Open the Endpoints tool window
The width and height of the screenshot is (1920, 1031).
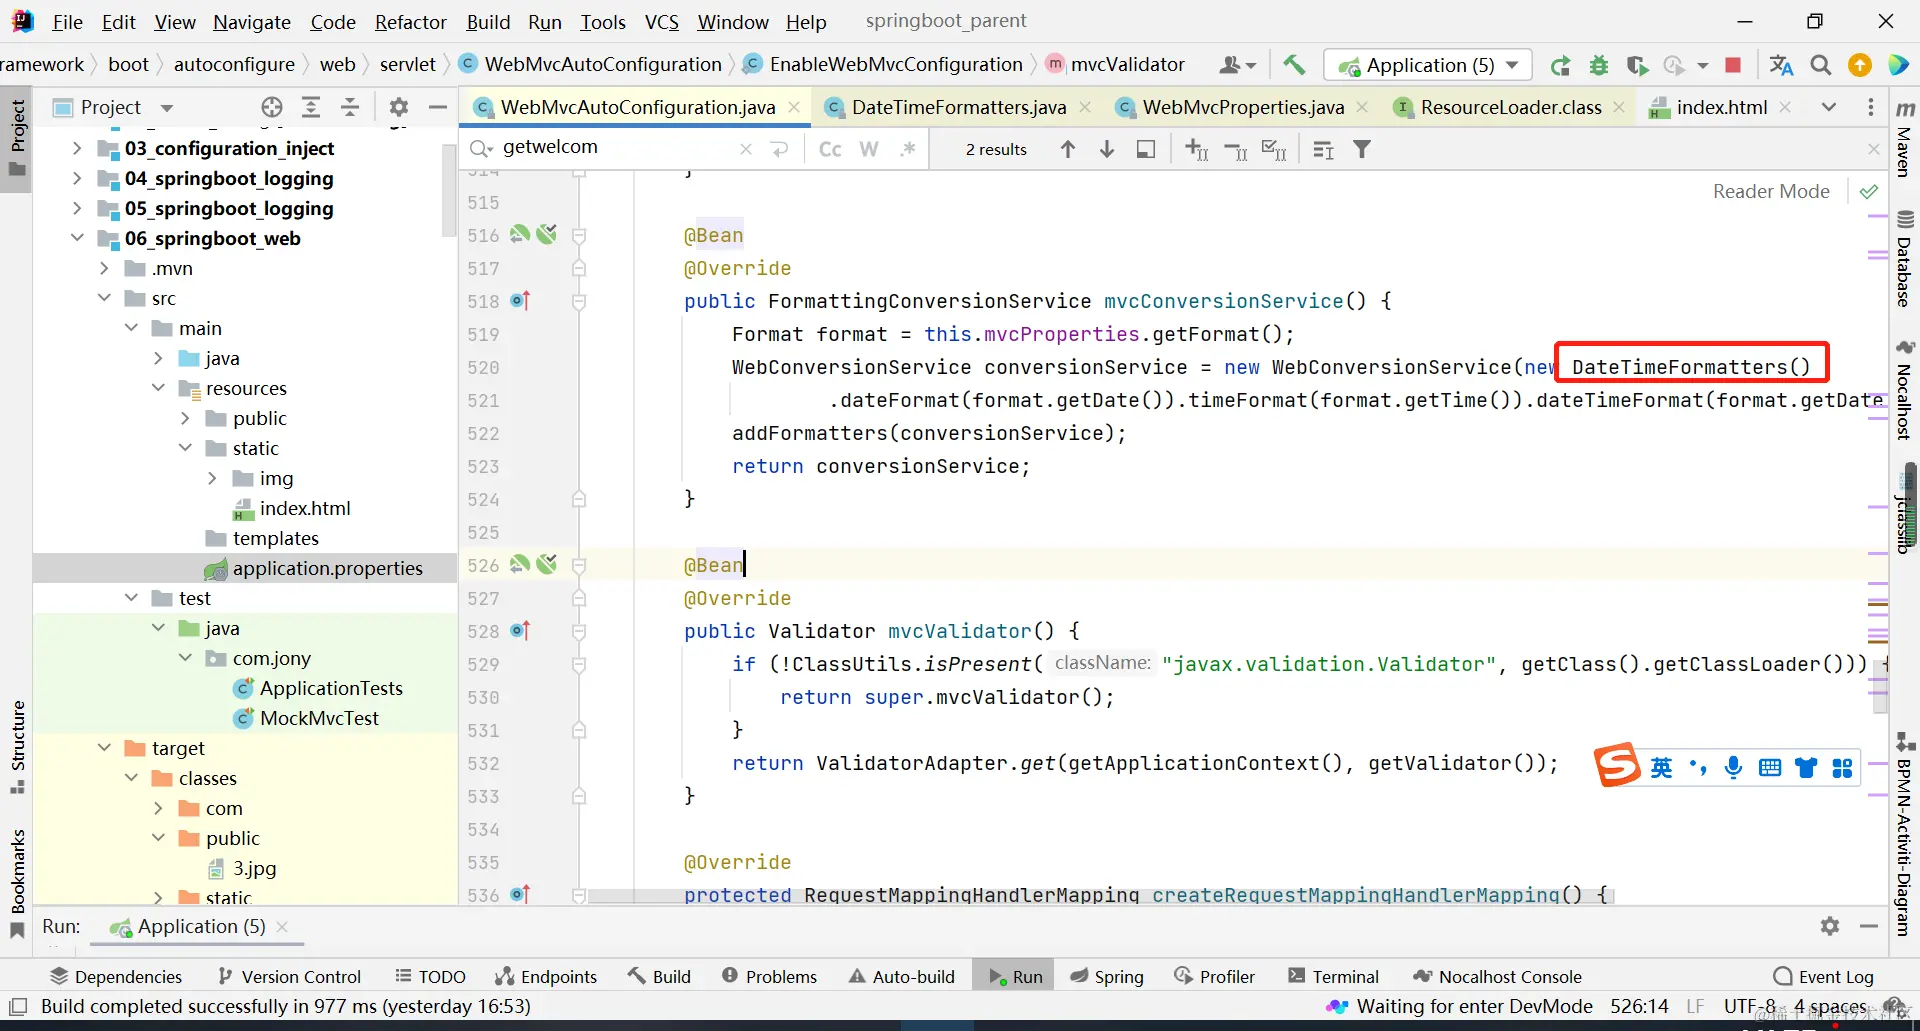coord(546,976)
